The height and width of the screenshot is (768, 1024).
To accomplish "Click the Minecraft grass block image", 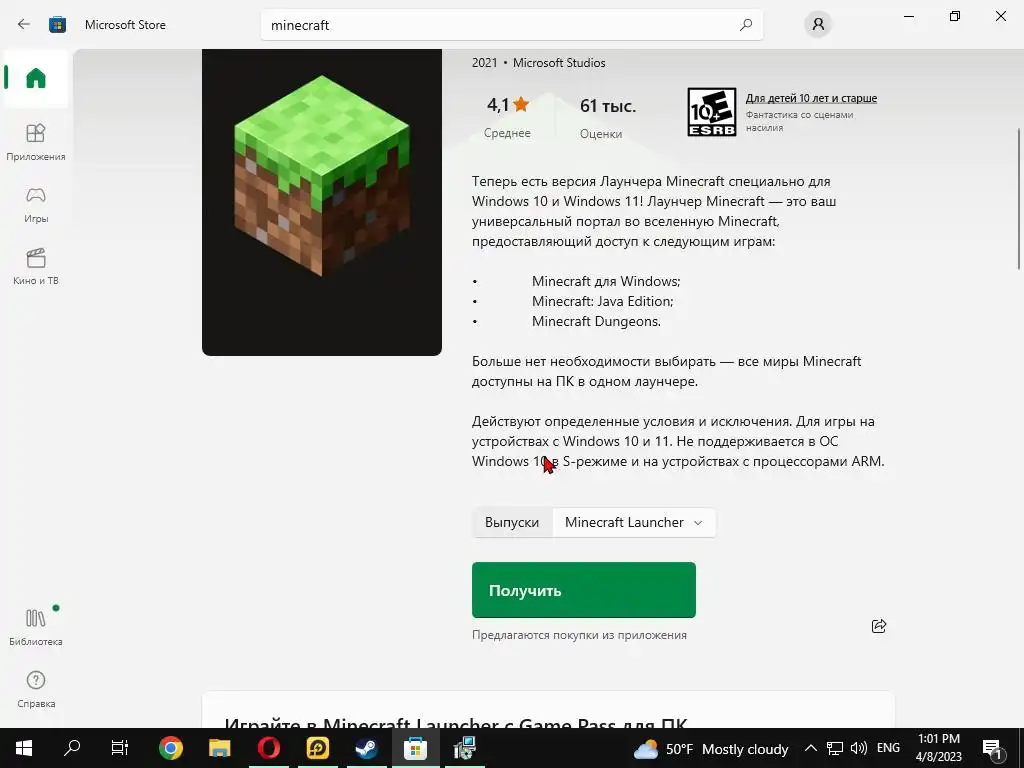I will [x=322, y=202].
